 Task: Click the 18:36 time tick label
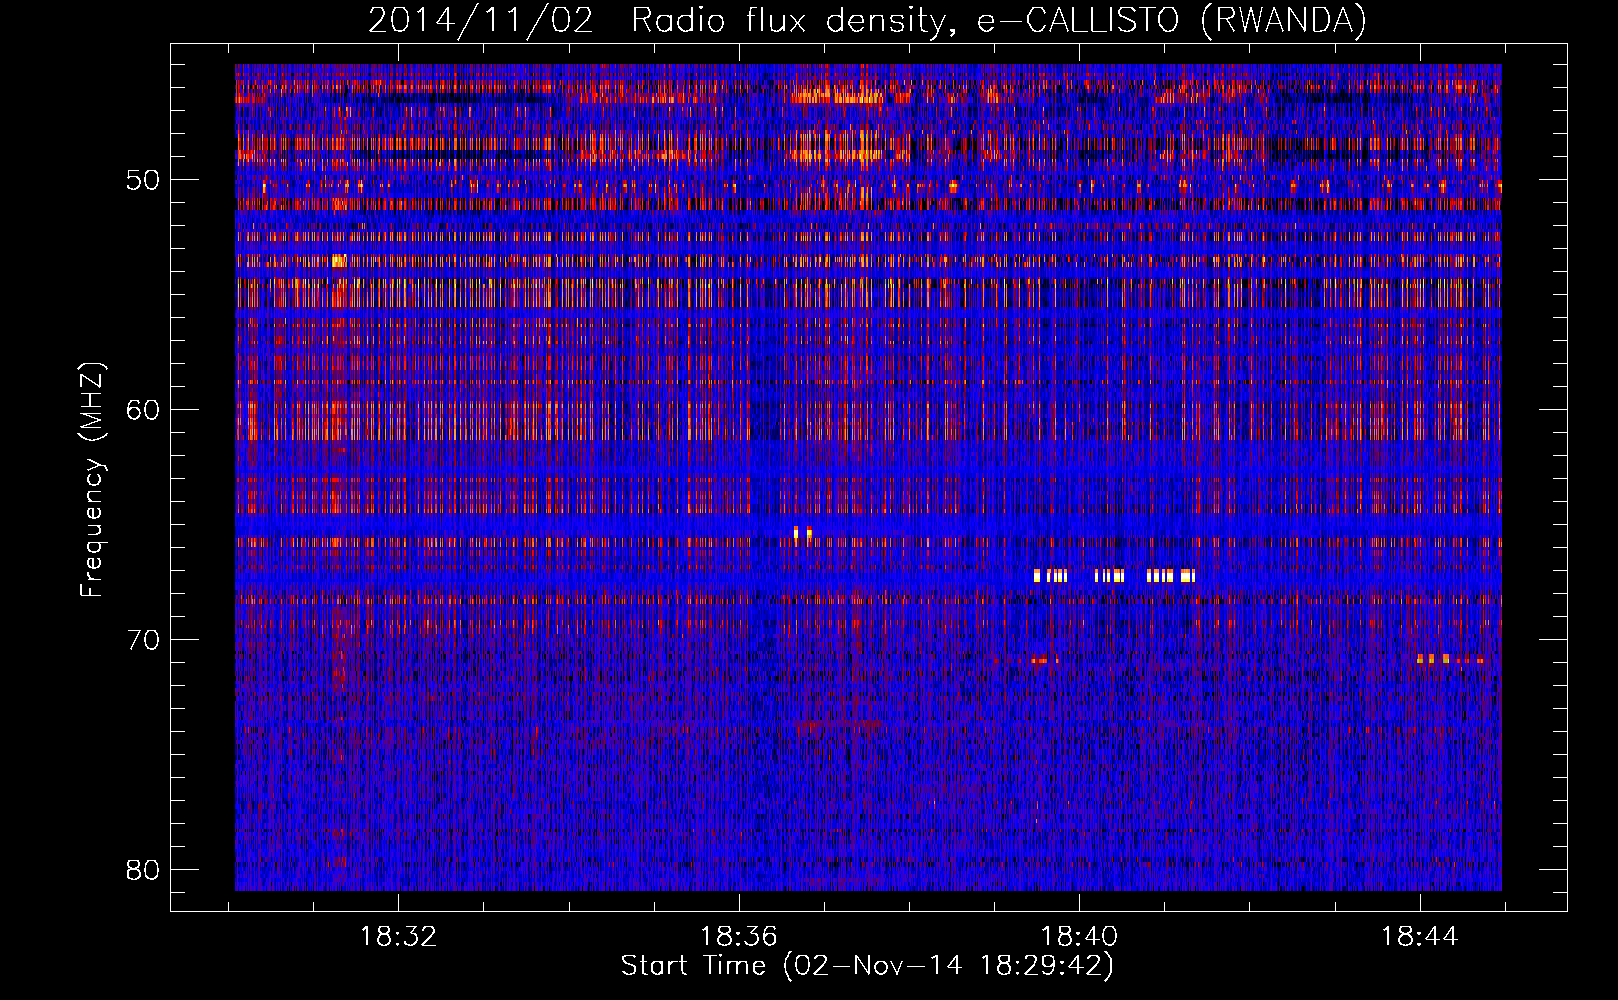click(739, 937)
